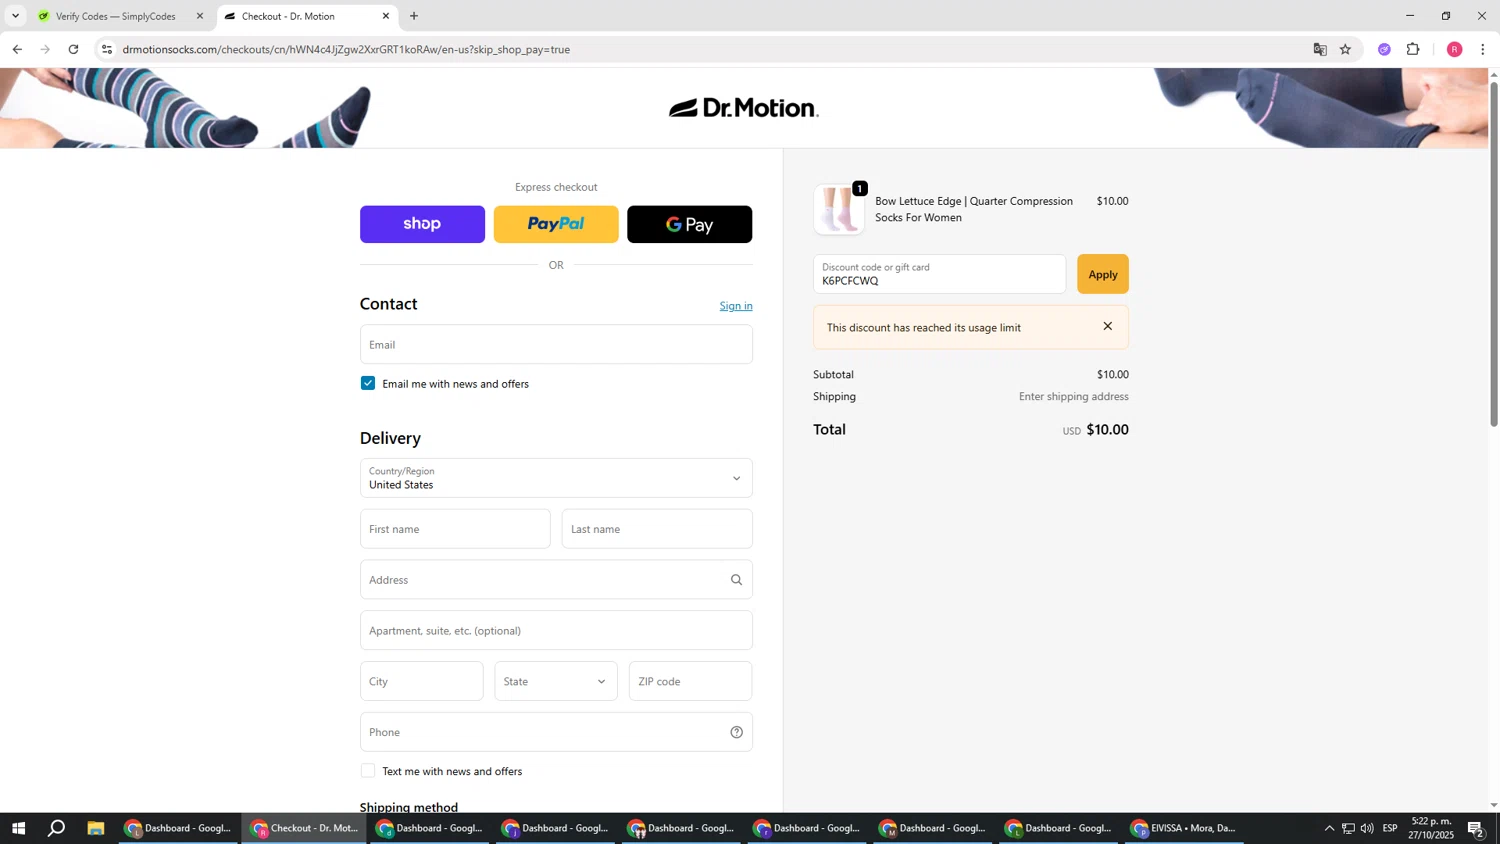The height and width of the screenshot is (844, 1500).
Task: Switch to Verify Codes — SimplyCodes tab
Action: (118, 16)
